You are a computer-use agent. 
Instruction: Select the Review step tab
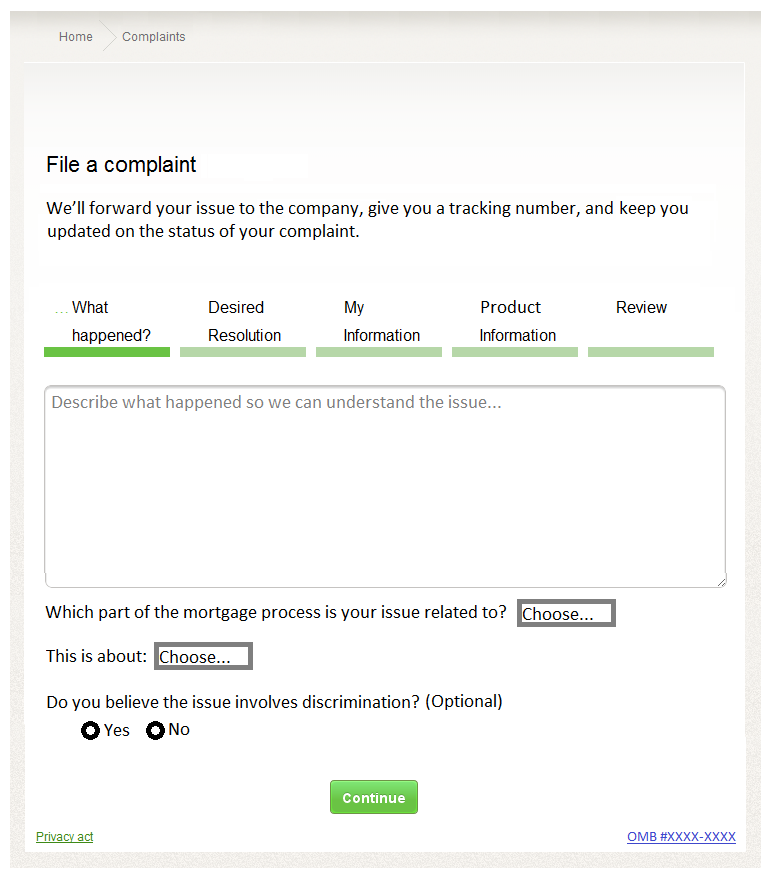pos(641,308)
